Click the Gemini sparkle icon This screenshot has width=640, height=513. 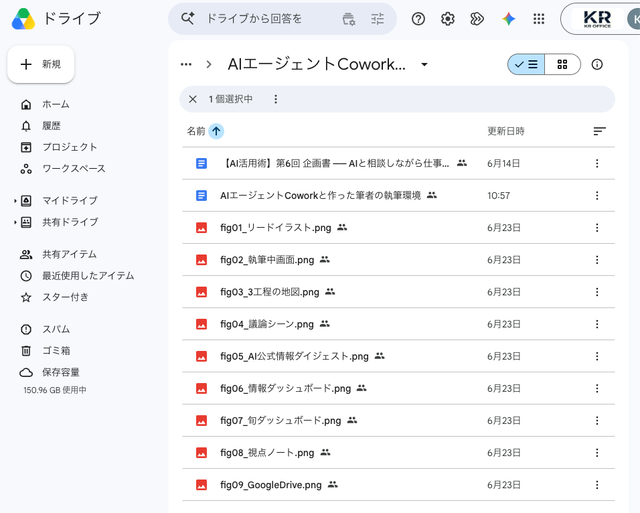tap(509, 19)
